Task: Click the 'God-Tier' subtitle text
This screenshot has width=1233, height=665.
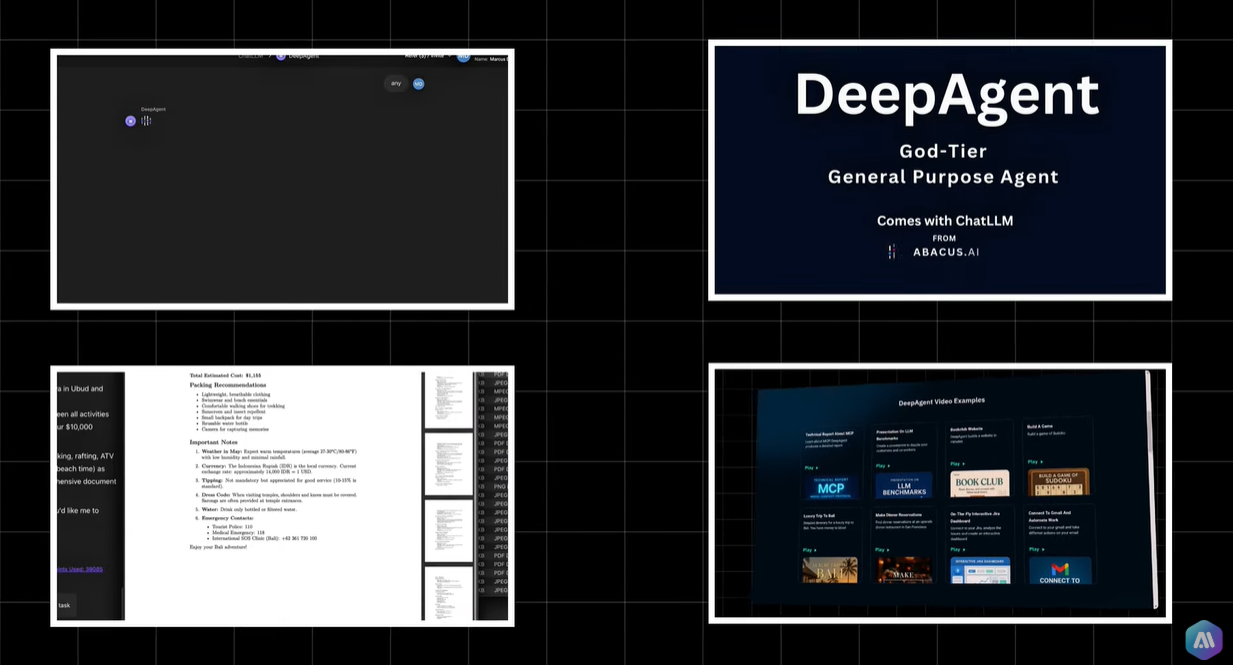Action: [943, 151]
